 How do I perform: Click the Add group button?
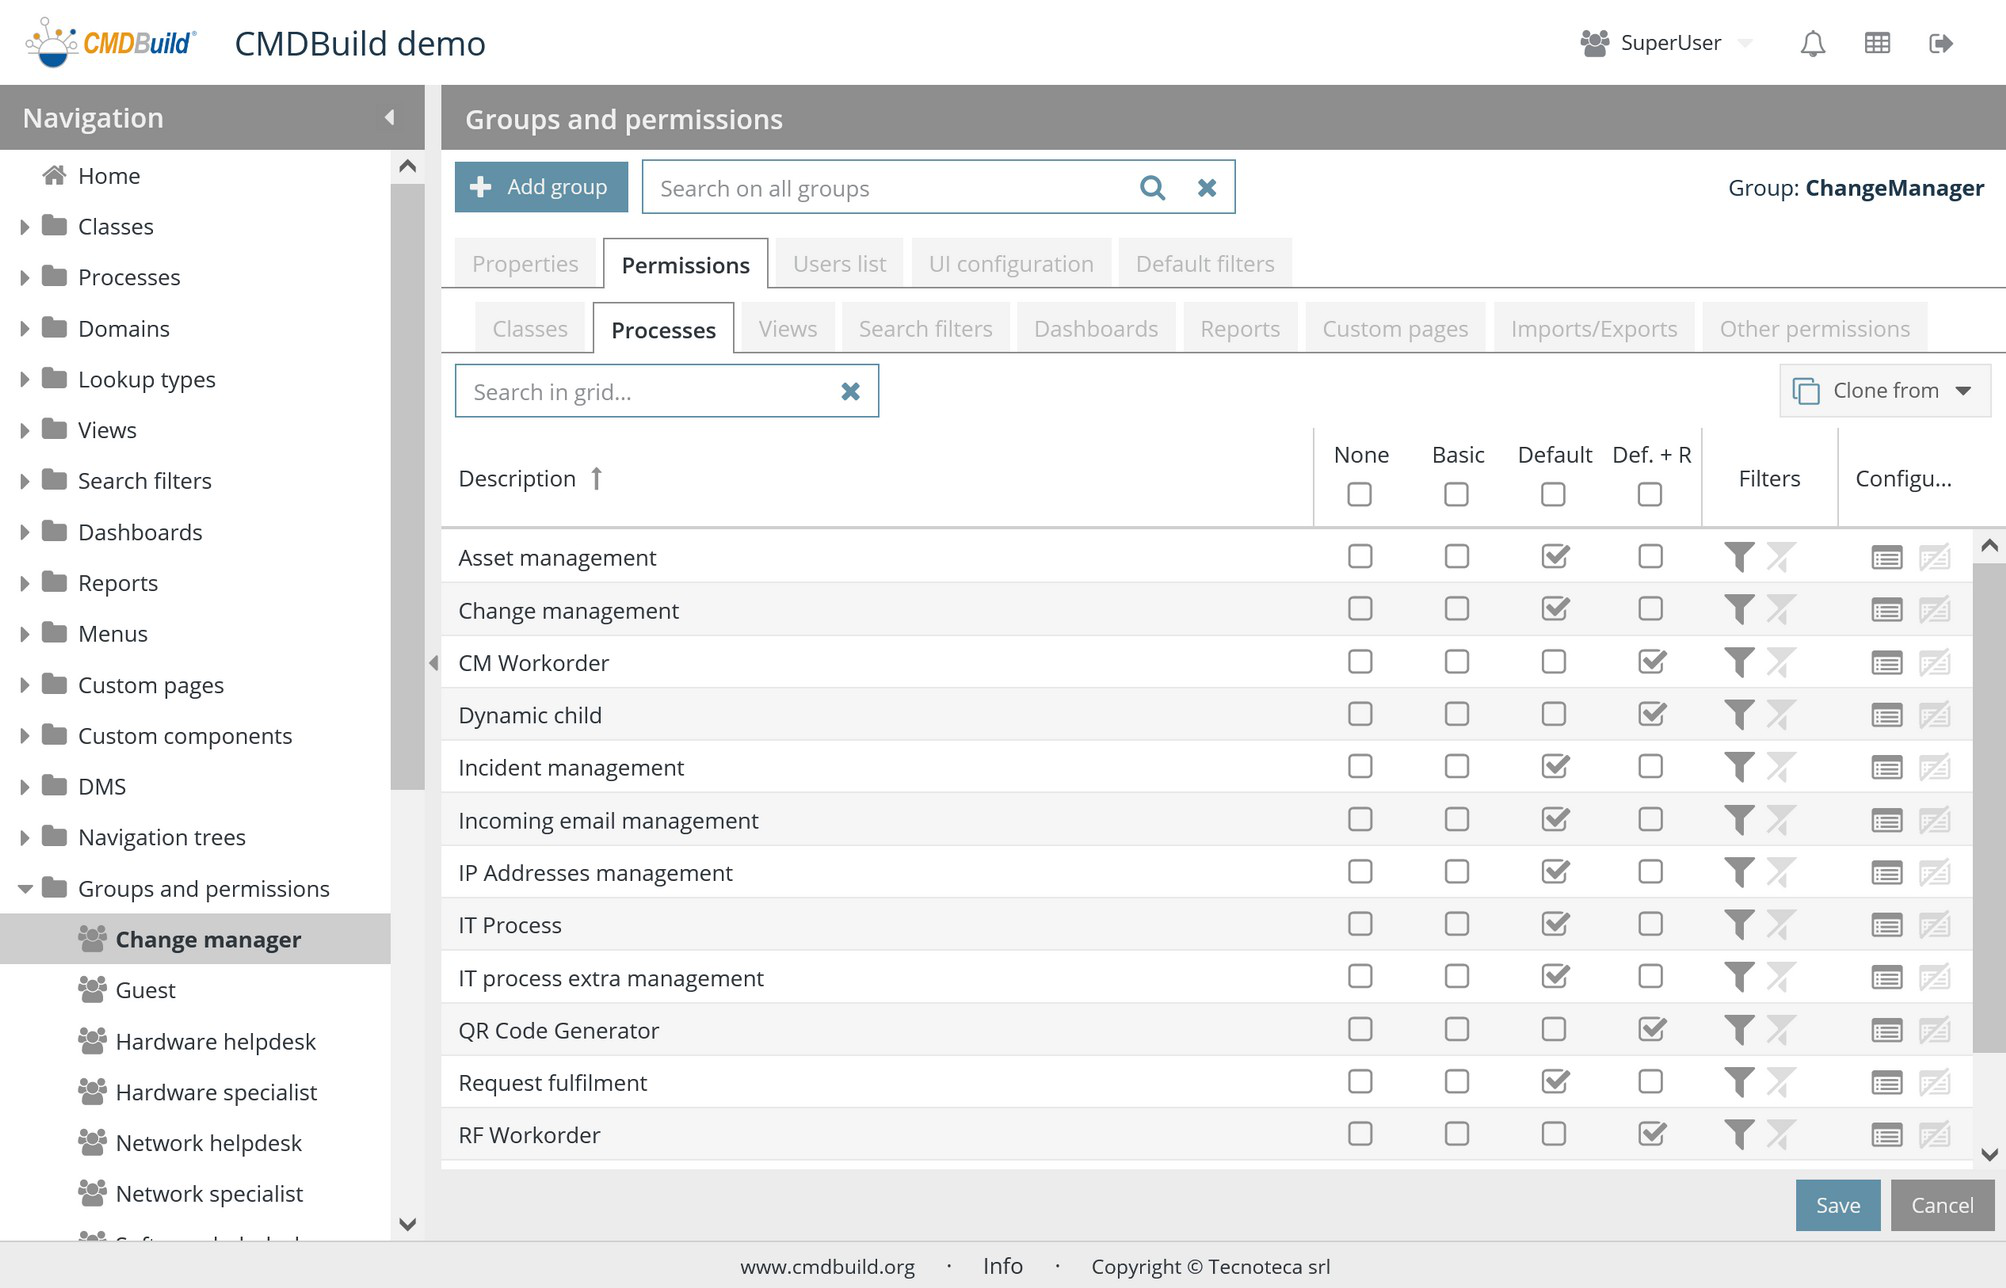click(x=541, y=187)
